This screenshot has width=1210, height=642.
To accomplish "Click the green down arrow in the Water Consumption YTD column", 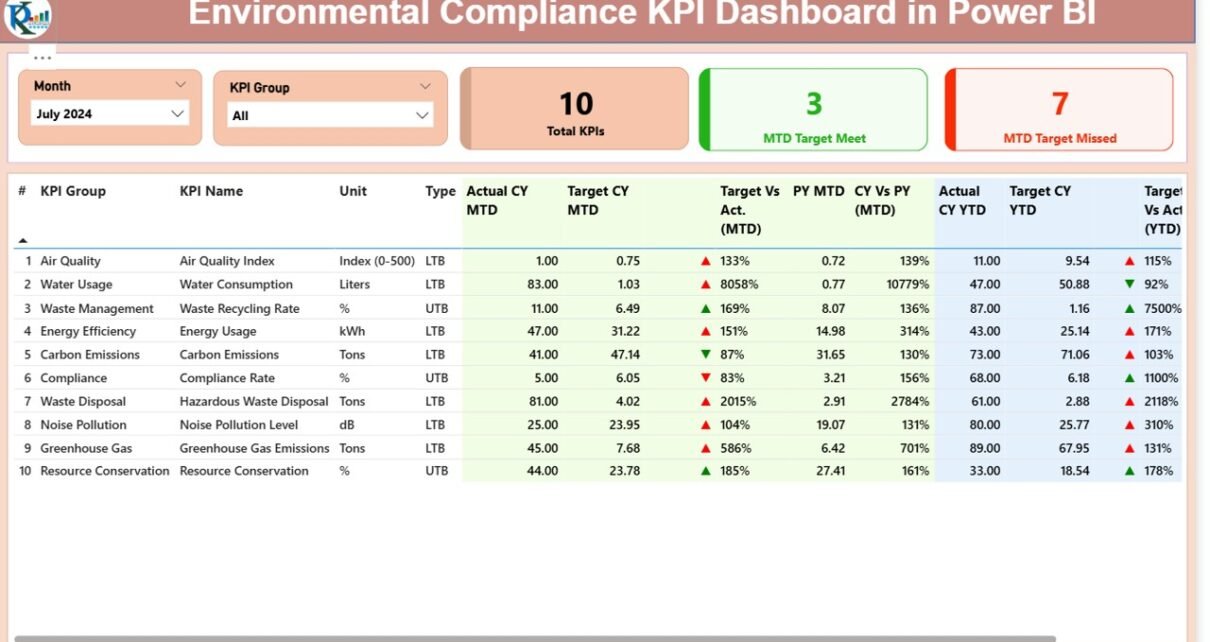I will pyautogui.click(x=1130, y=285).
